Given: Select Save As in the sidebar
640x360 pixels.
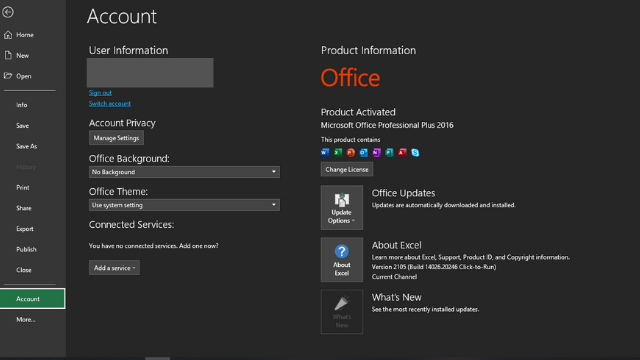Looking at the screenshot, I should [27, 146].
